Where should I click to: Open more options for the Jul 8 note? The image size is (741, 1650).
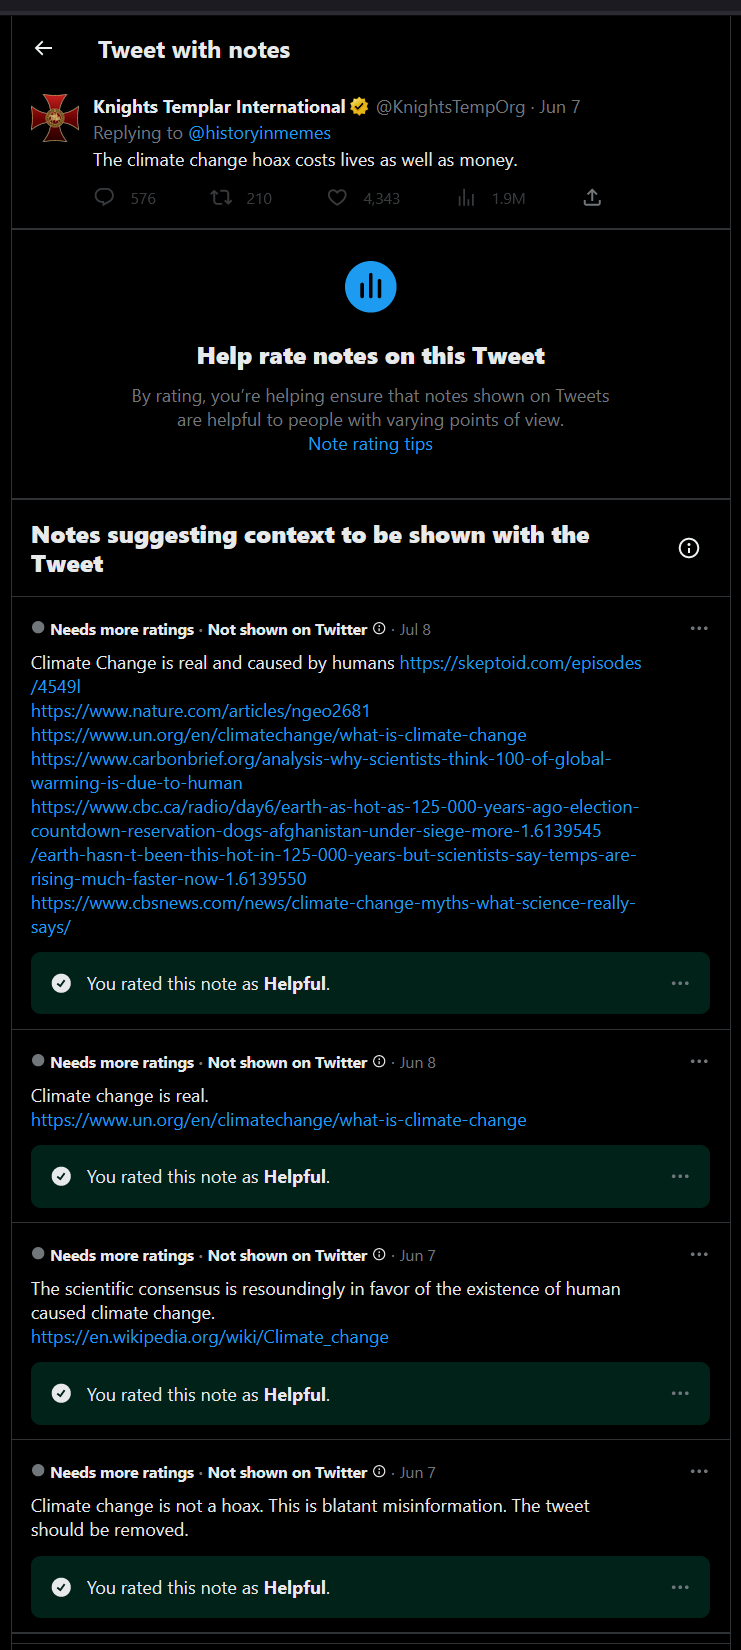pos(699,628)
